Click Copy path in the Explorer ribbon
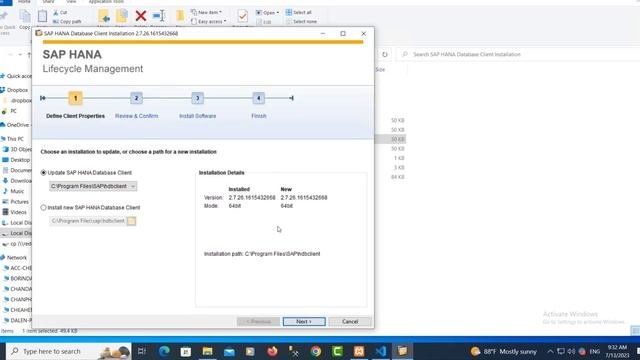Screen dimensions: 640x360 click(x=67, y=21)
